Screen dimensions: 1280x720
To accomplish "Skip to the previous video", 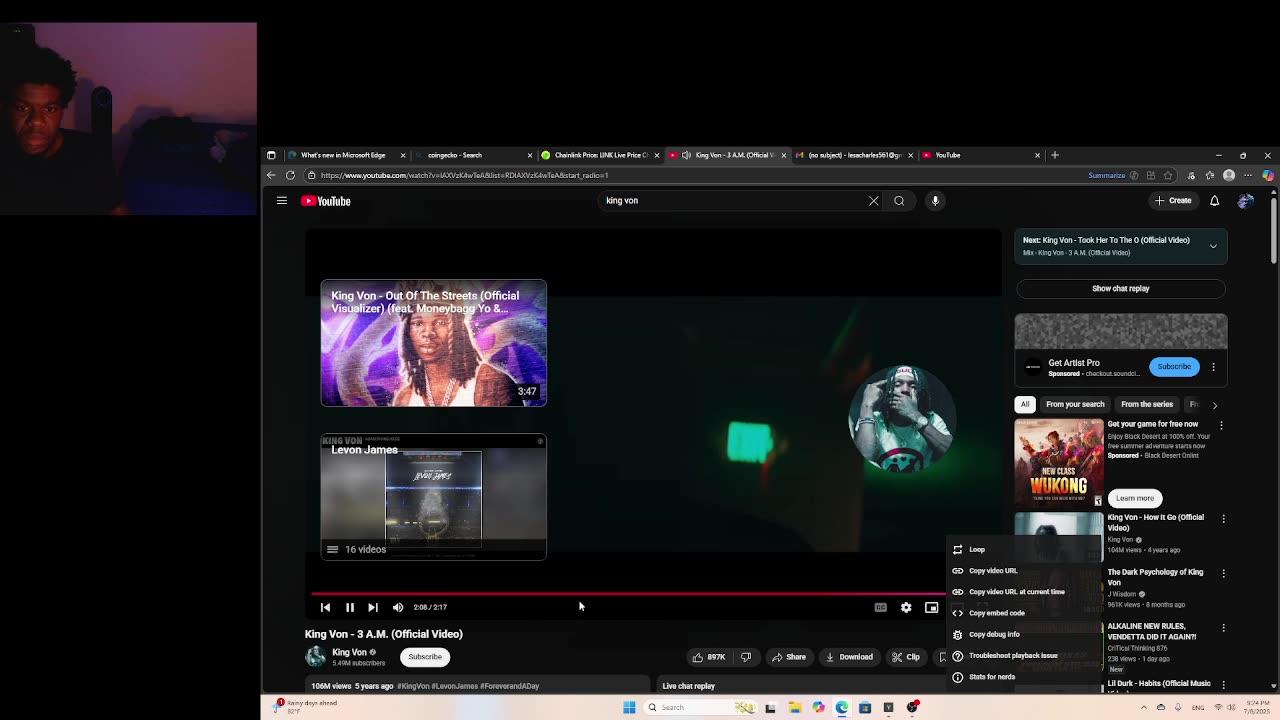I will pyautogui.click(x=325, y=607).
